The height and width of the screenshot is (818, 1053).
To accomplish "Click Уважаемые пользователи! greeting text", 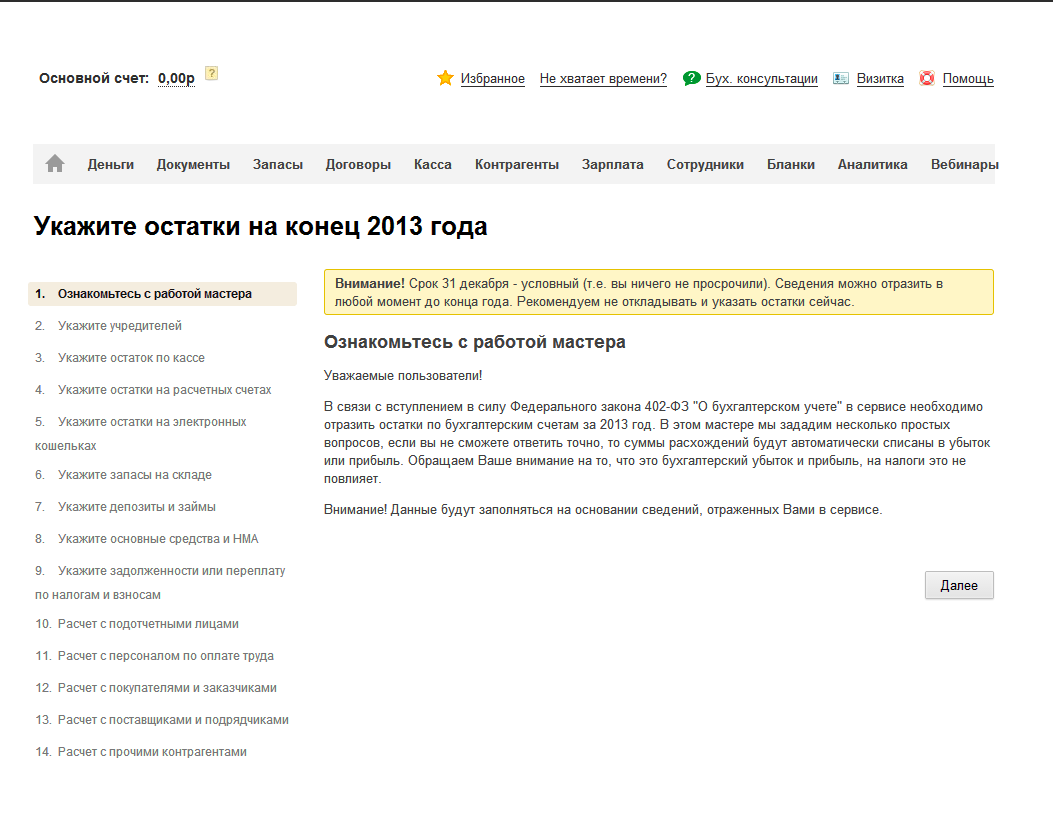I will (x=403, y=375).
